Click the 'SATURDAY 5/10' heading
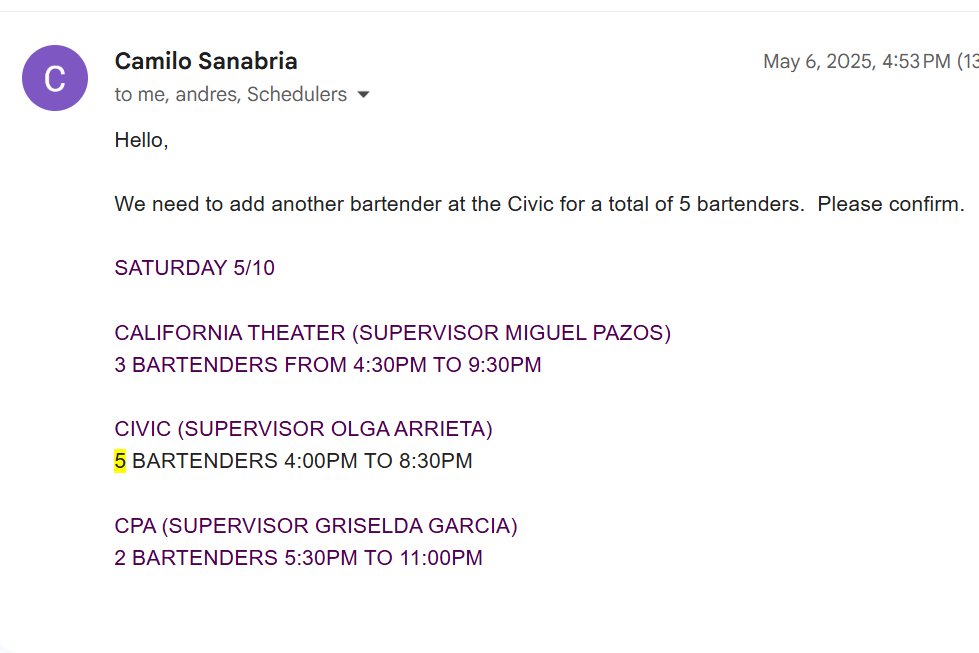This screenshot has width=979, height=653. (x=195, y=268)
